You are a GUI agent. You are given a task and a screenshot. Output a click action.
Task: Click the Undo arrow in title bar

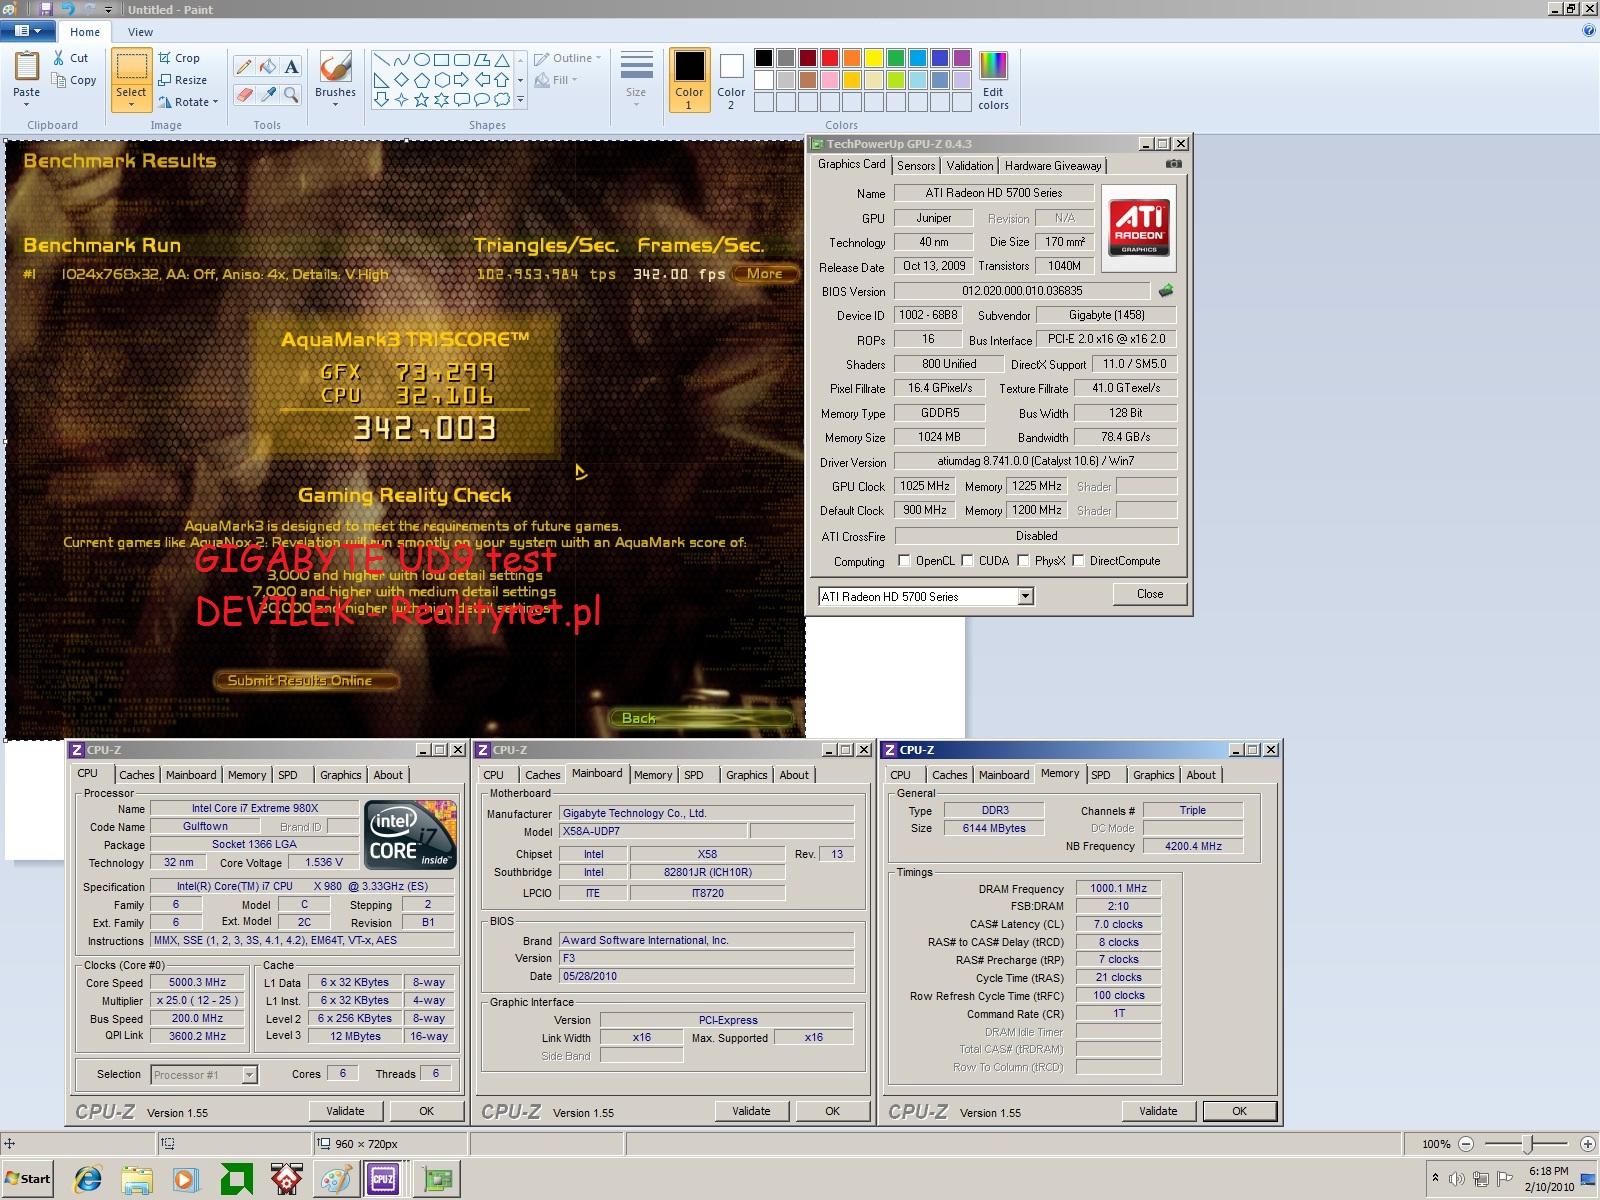pyautogui.click(x=68, y=9)
